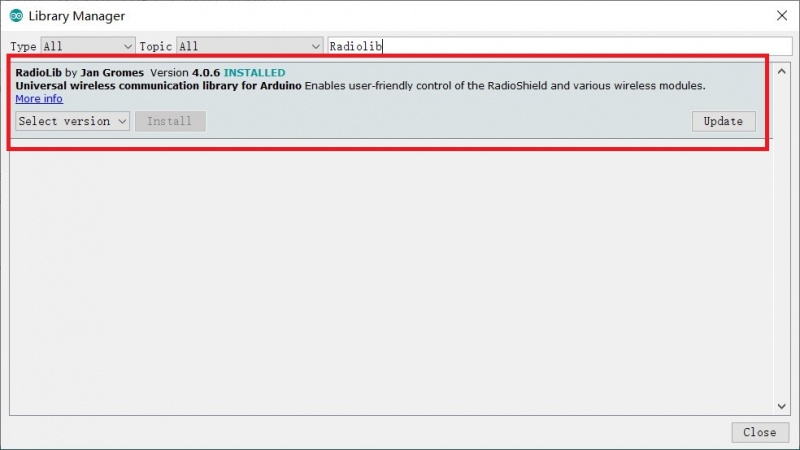Click the description "Universal wireless communication library for Arduino"

coord(158,86)
